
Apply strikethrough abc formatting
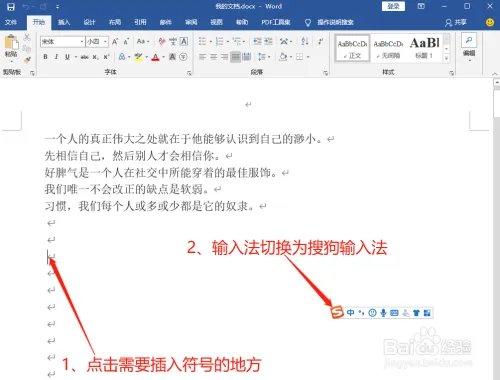pos(84,57)
